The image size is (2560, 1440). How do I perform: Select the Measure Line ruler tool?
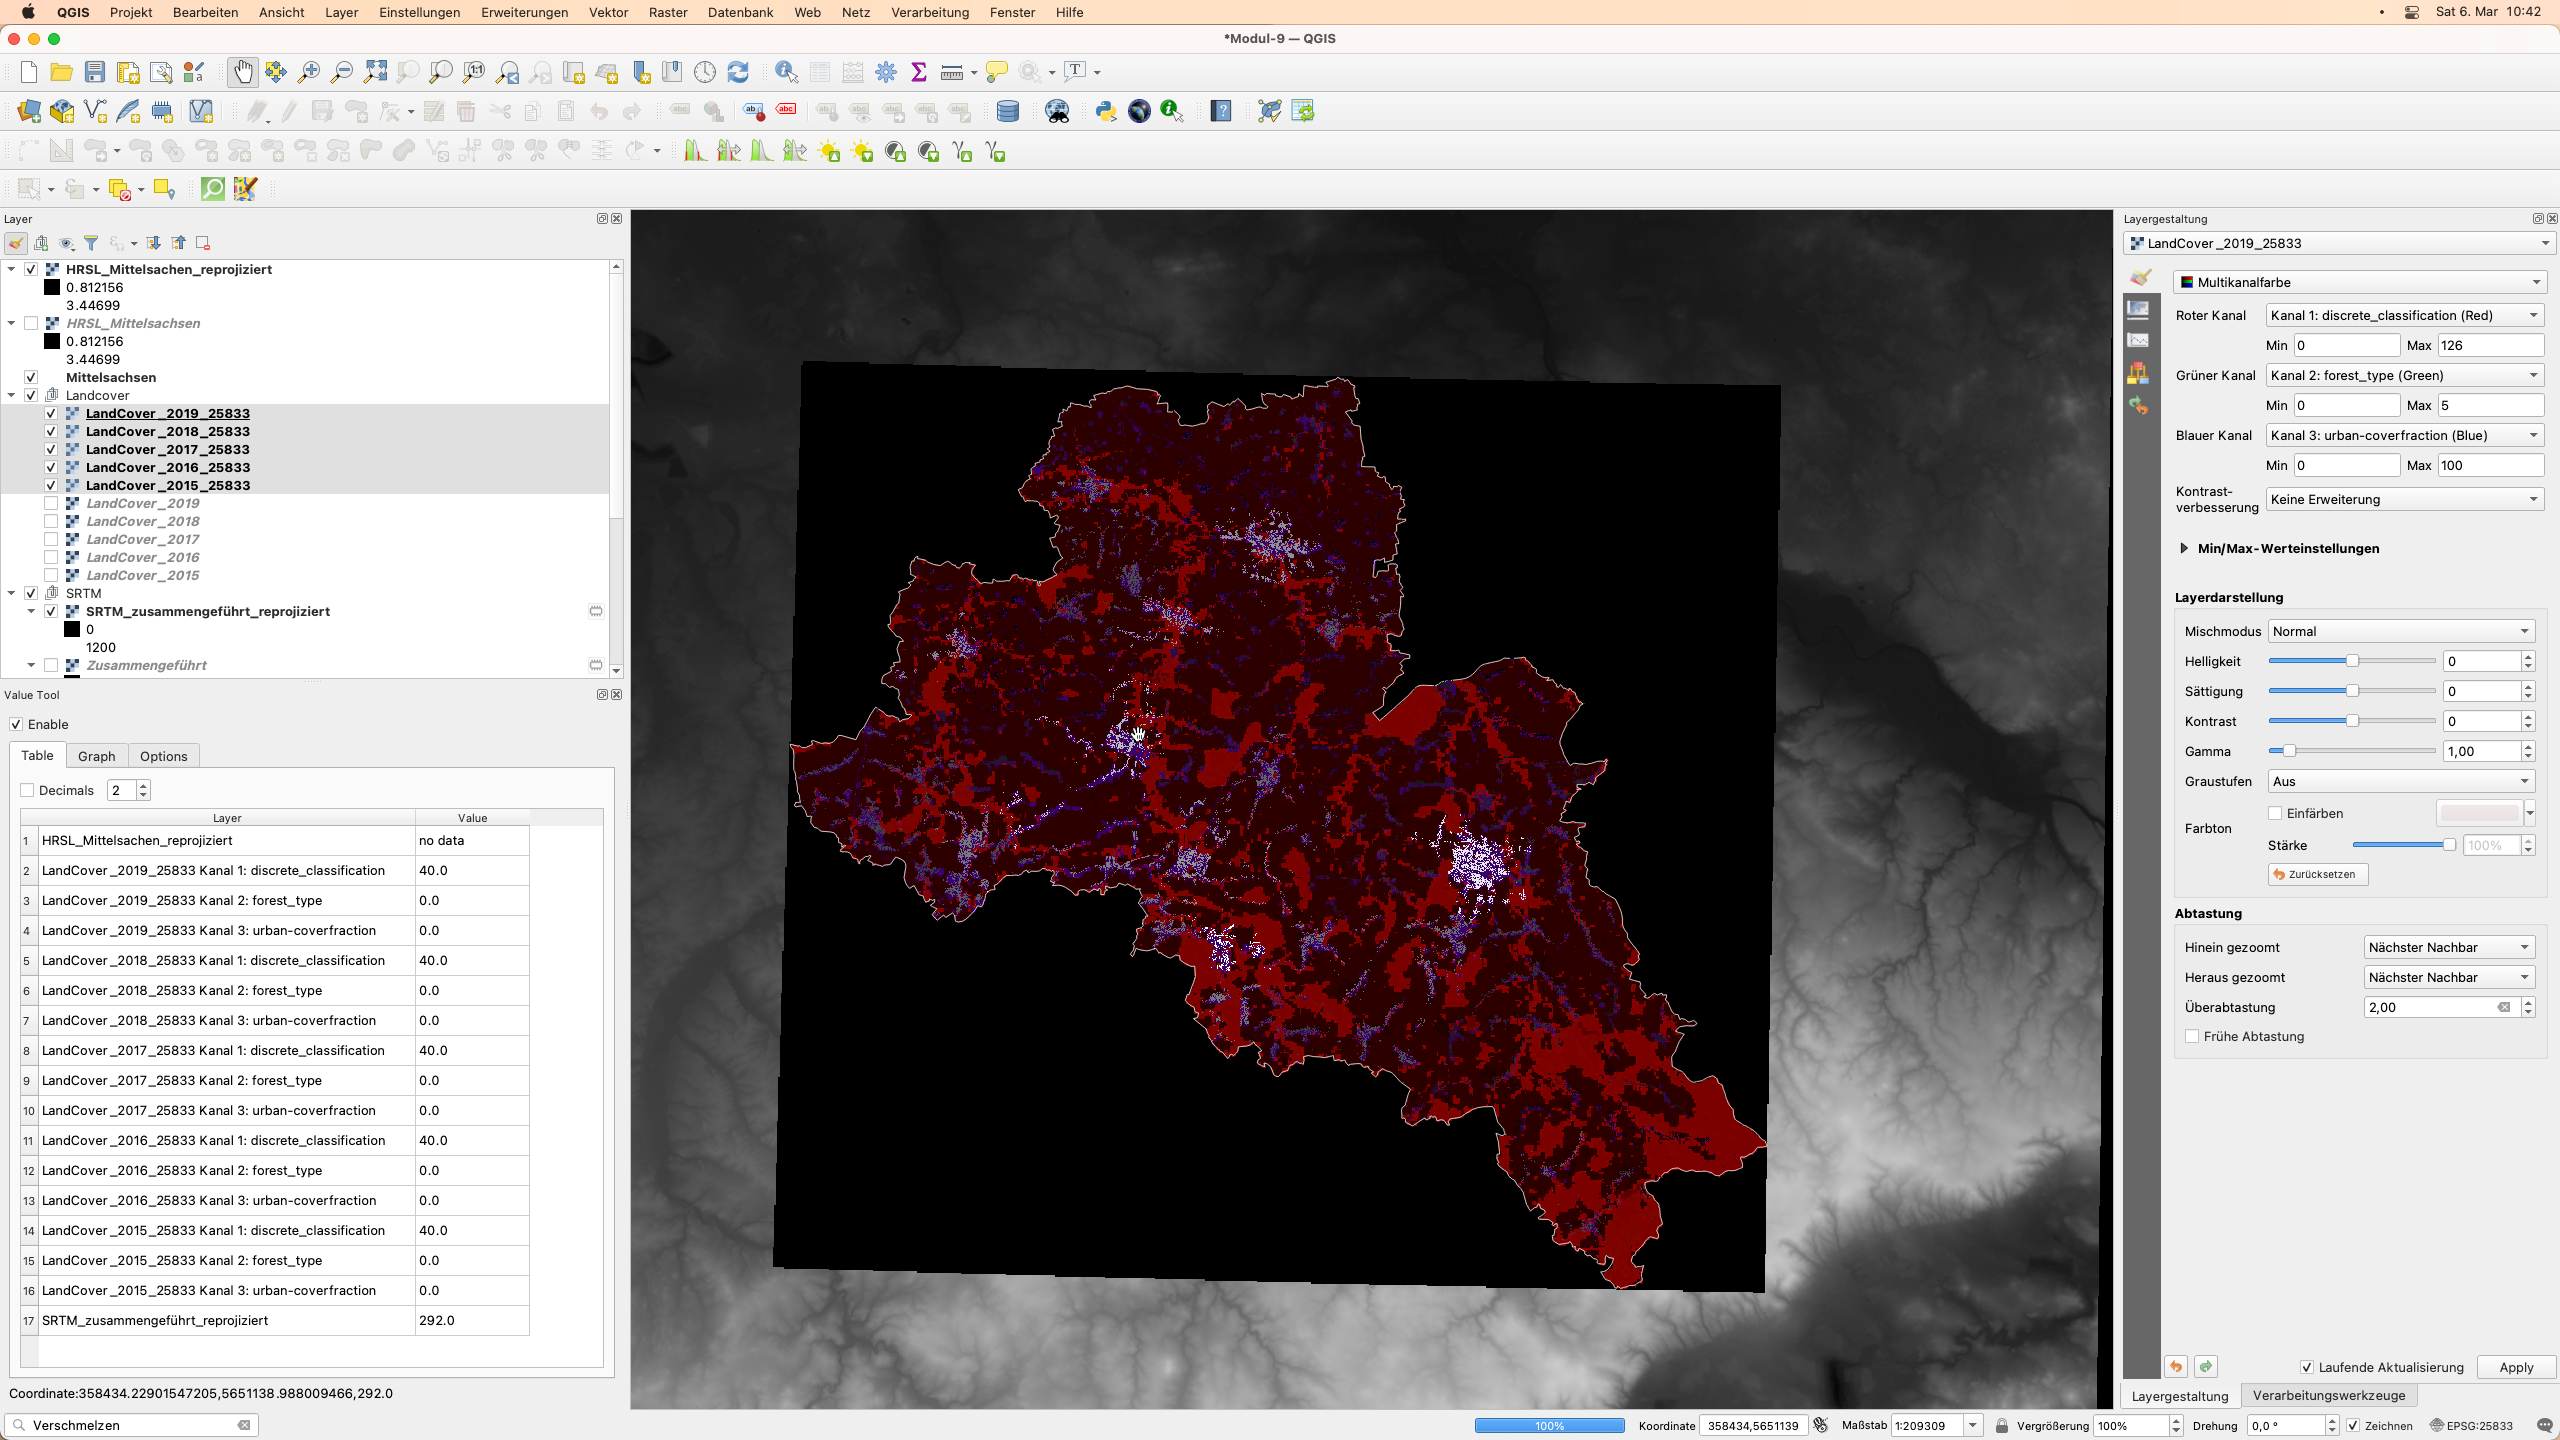click(x=952, y=72)
